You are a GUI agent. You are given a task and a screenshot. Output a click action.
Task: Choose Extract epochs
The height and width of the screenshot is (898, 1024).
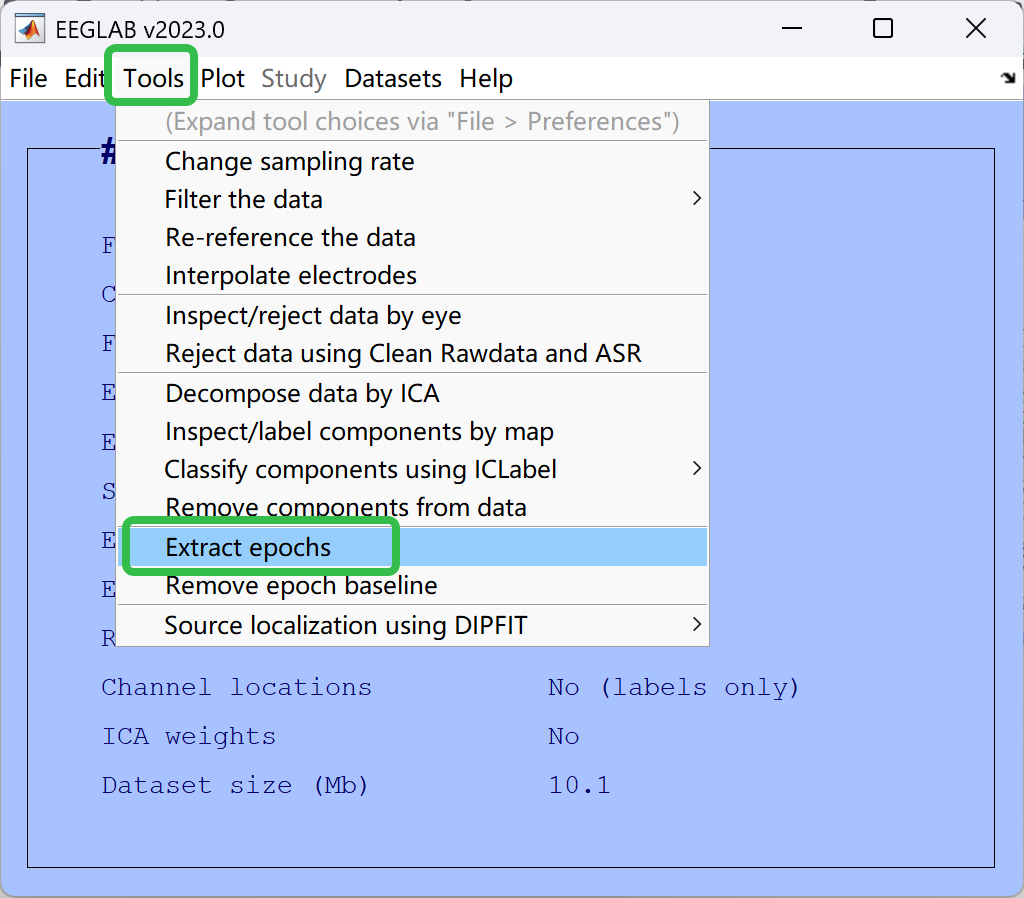[412, 547]
